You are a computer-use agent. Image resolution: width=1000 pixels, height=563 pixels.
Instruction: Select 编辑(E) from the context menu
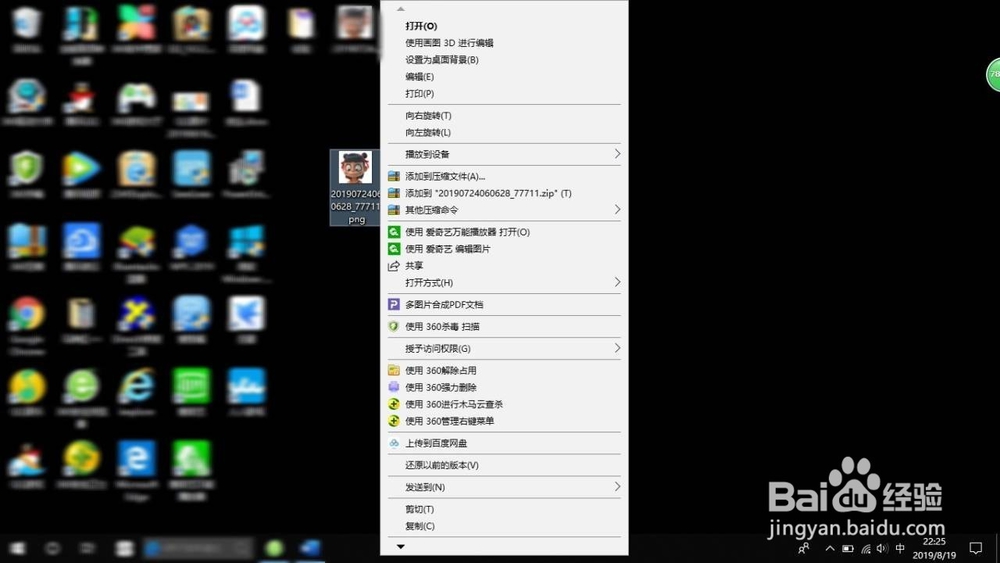click(x=419, y=77)
